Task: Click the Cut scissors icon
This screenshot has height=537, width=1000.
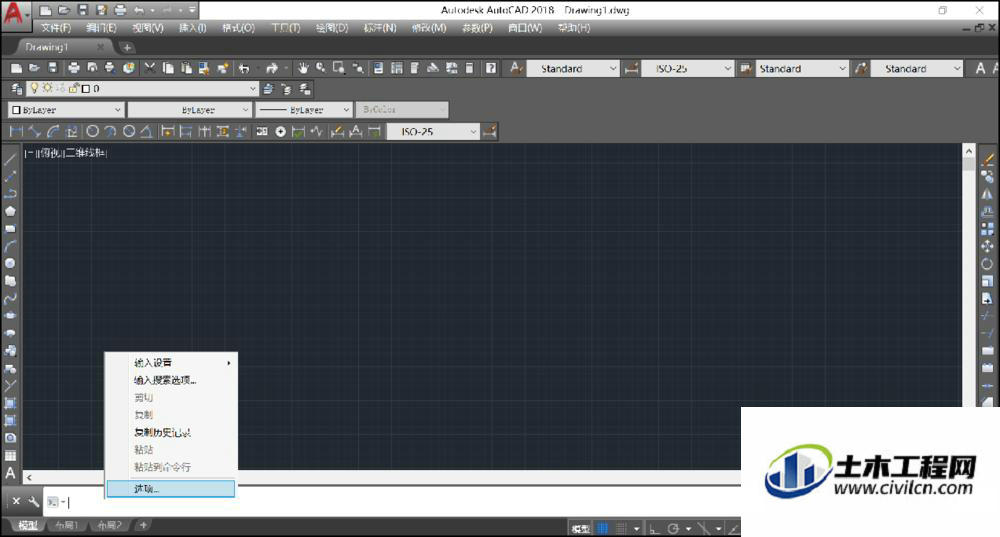Action: coord(150,68)
